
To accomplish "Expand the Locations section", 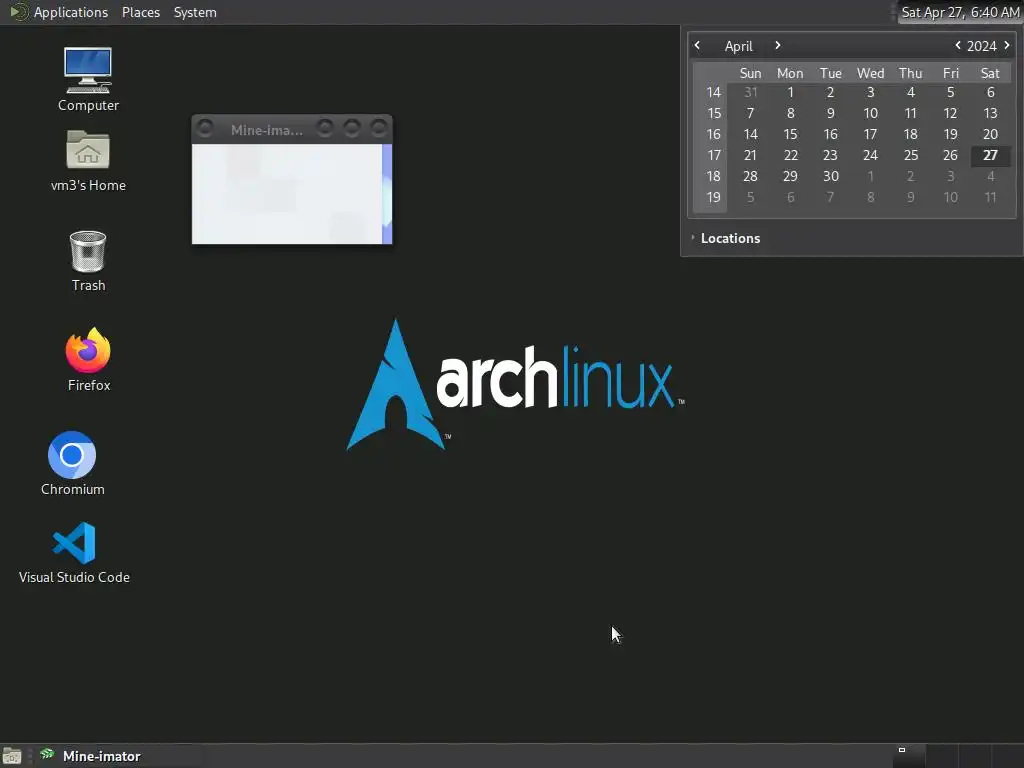I will 725,238.
